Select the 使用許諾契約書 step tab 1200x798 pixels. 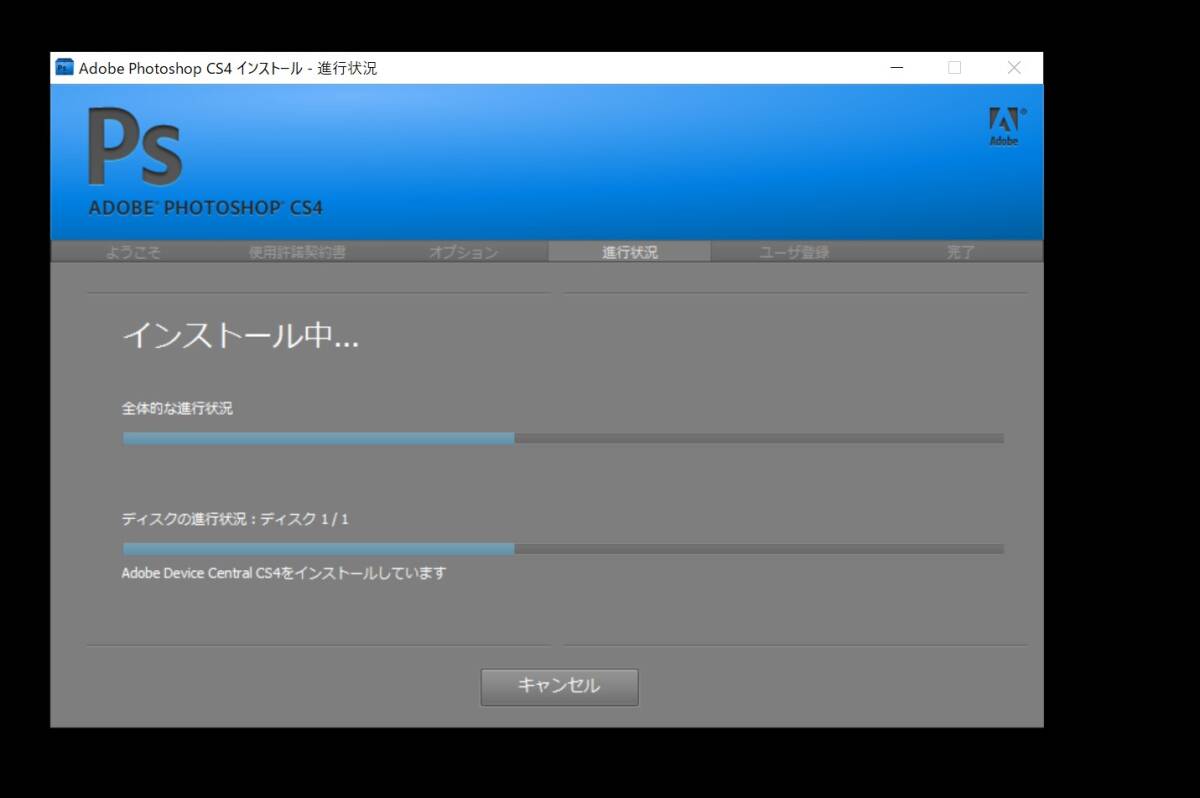pos(297,252)
